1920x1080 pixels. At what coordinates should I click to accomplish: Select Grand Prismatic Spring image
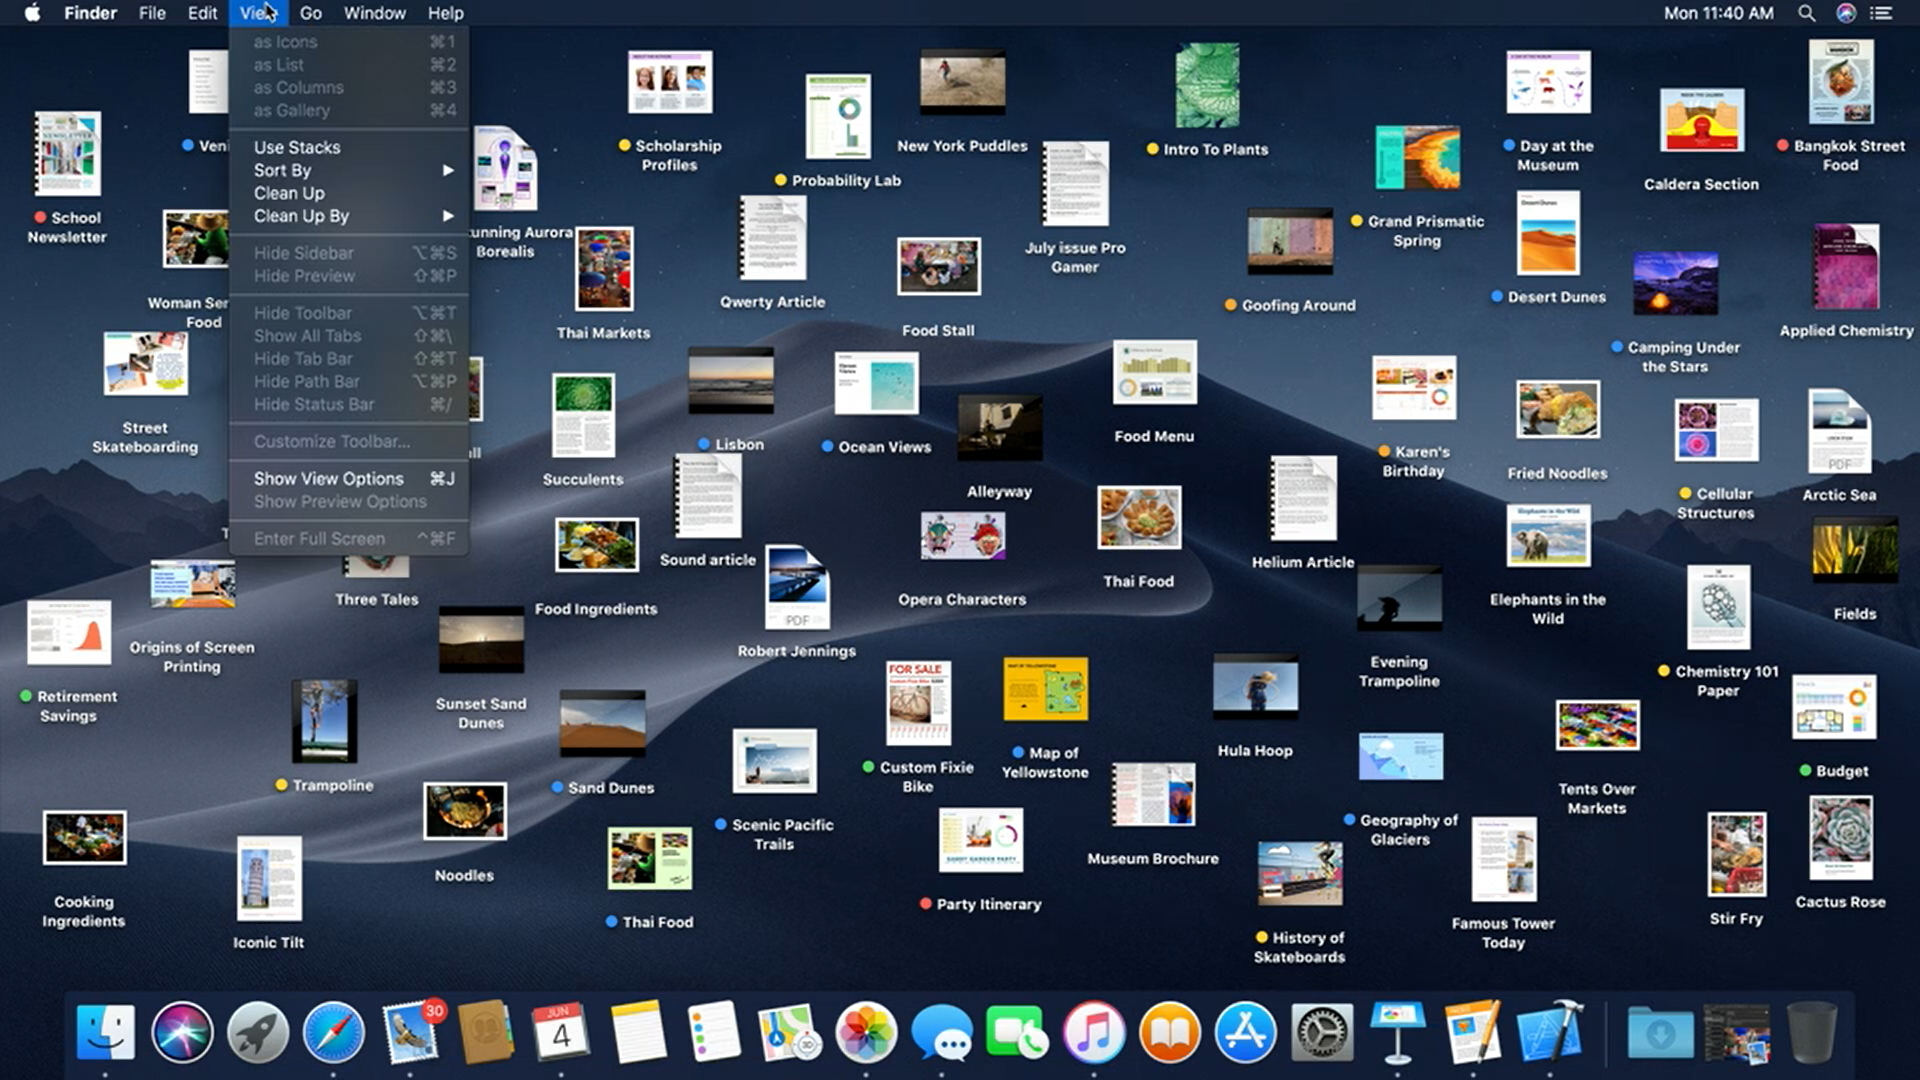pyautogui.click(x=1417, y=157)
